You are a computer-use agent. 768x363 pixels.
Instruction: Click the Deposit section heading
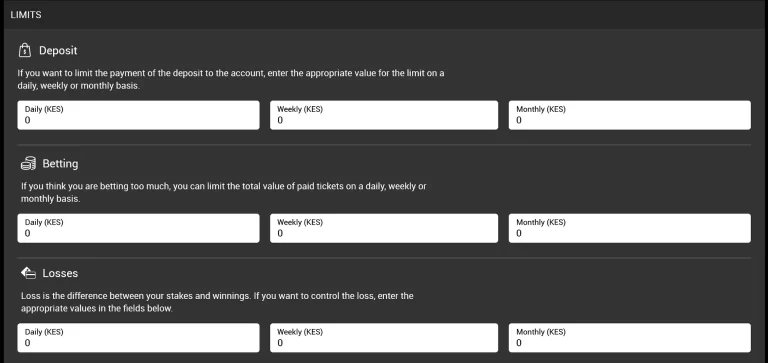[x=58, y=50]
